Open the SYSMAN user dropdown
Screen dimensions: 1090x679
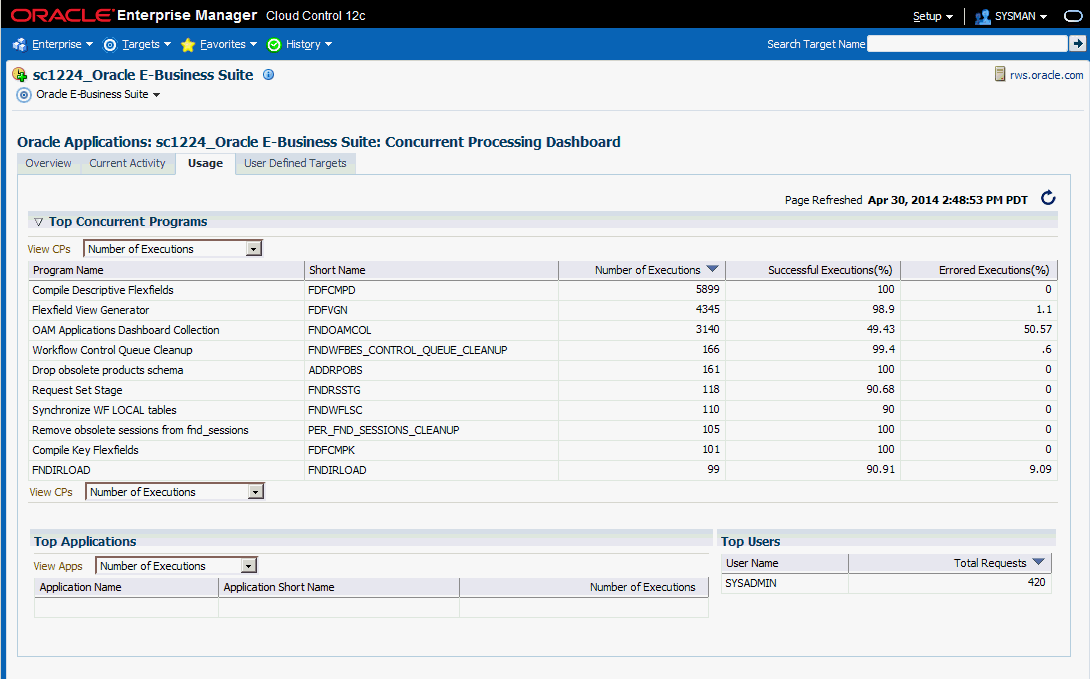[1020, 16]
